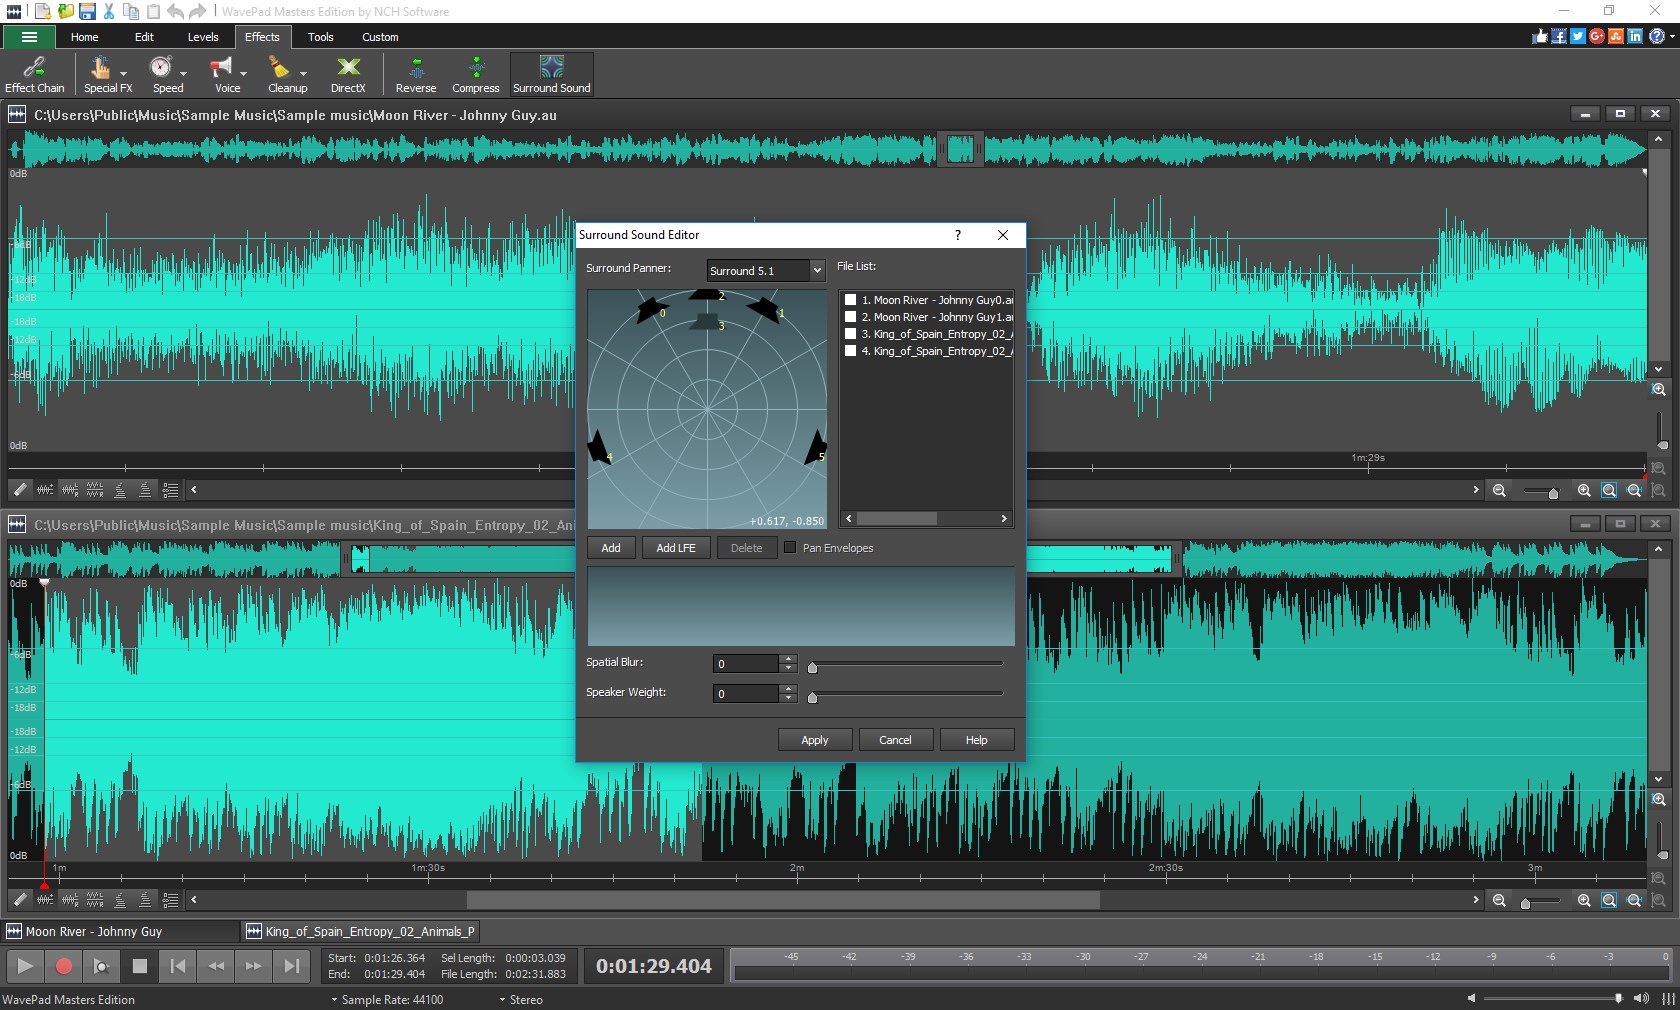This screenshot has width=1680, height=1010.
Task: Open the Effect Chain panel
Action: click(34, 72)
